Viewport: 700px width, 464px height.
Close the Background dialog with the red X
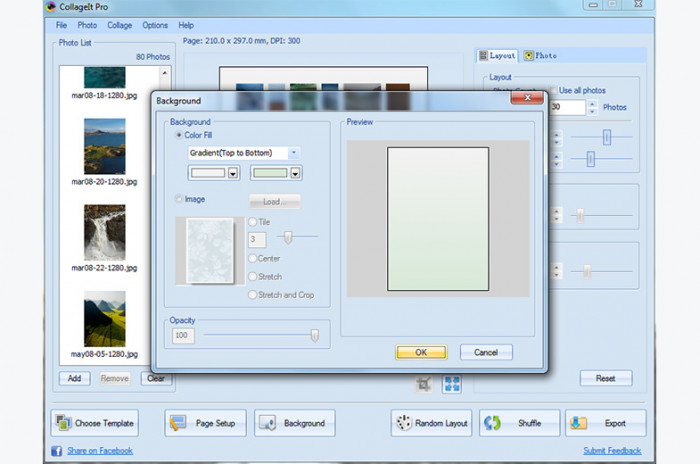(x=527, y=98)
